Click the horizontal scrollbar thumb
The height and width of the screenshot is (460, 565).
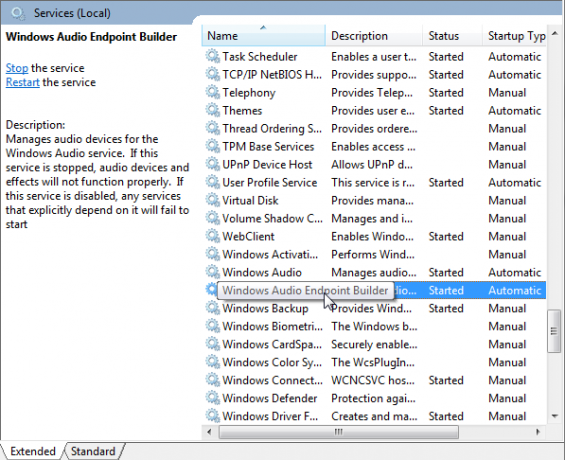[338, 432]
